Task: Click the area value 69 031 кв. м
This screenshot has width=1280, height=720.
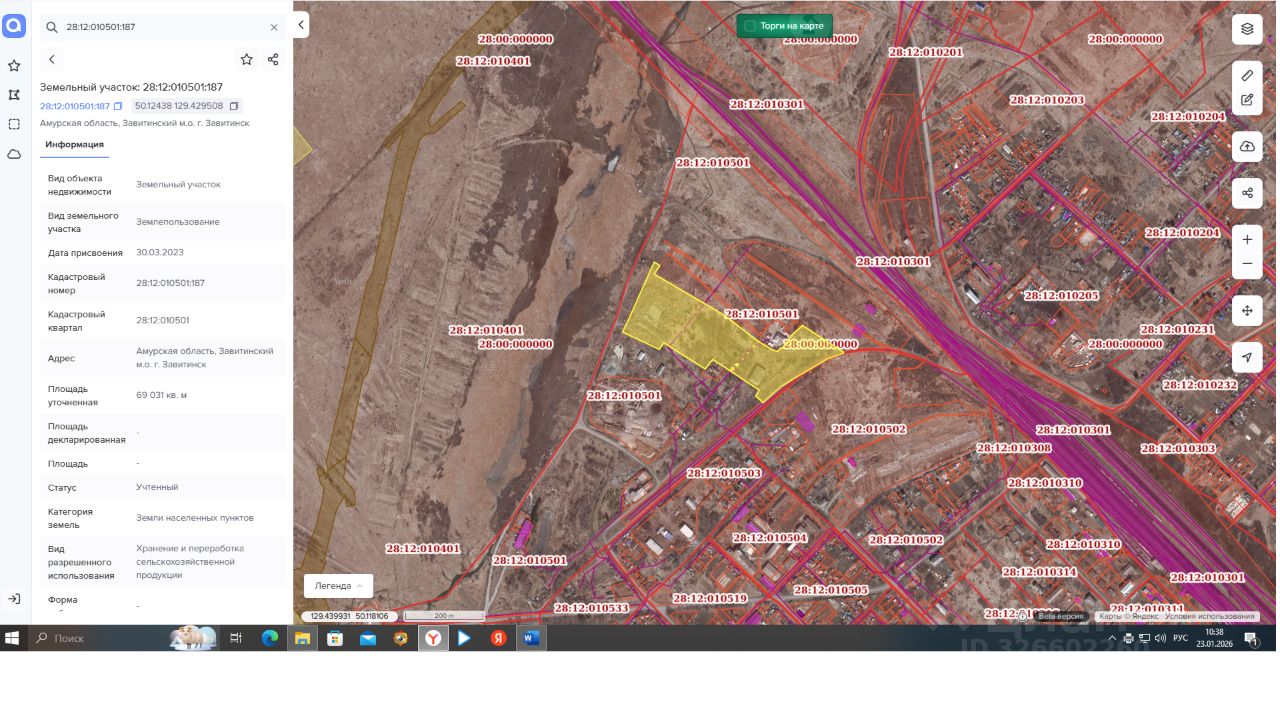Action: pyautogui.click(x=162, y=395)
